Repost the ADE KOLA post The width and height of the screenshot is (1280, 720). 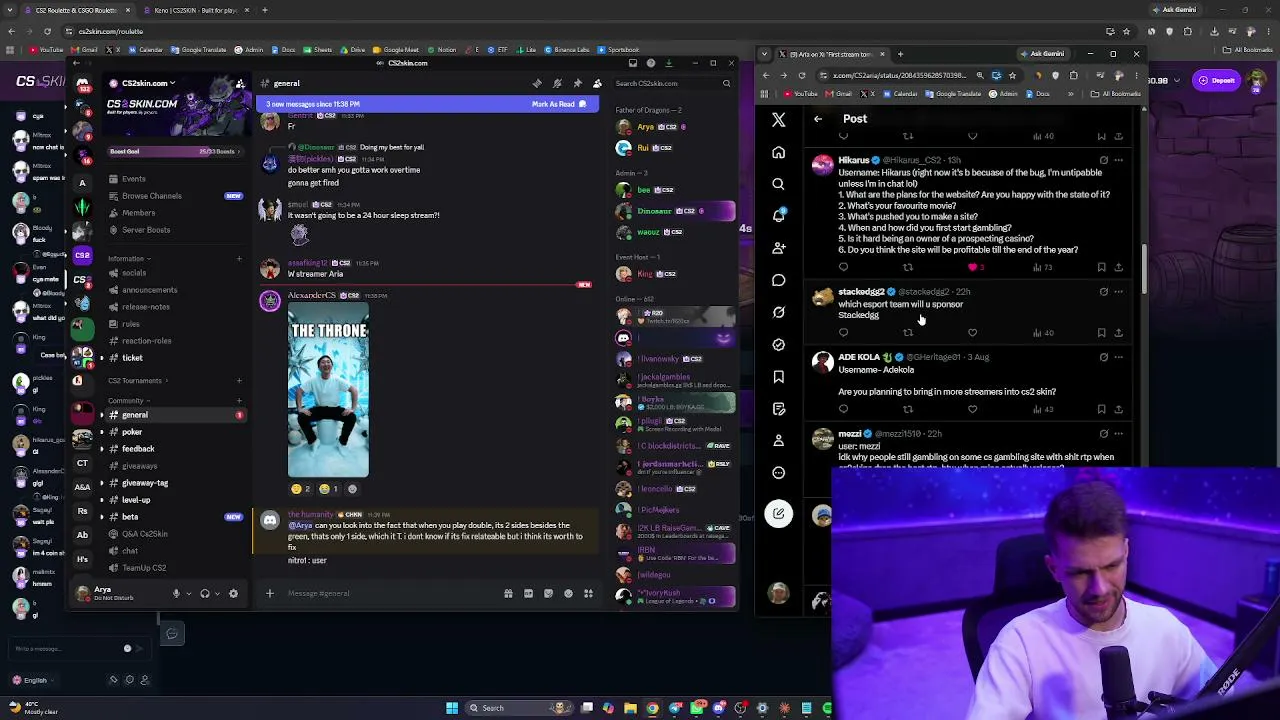point(908,409)
